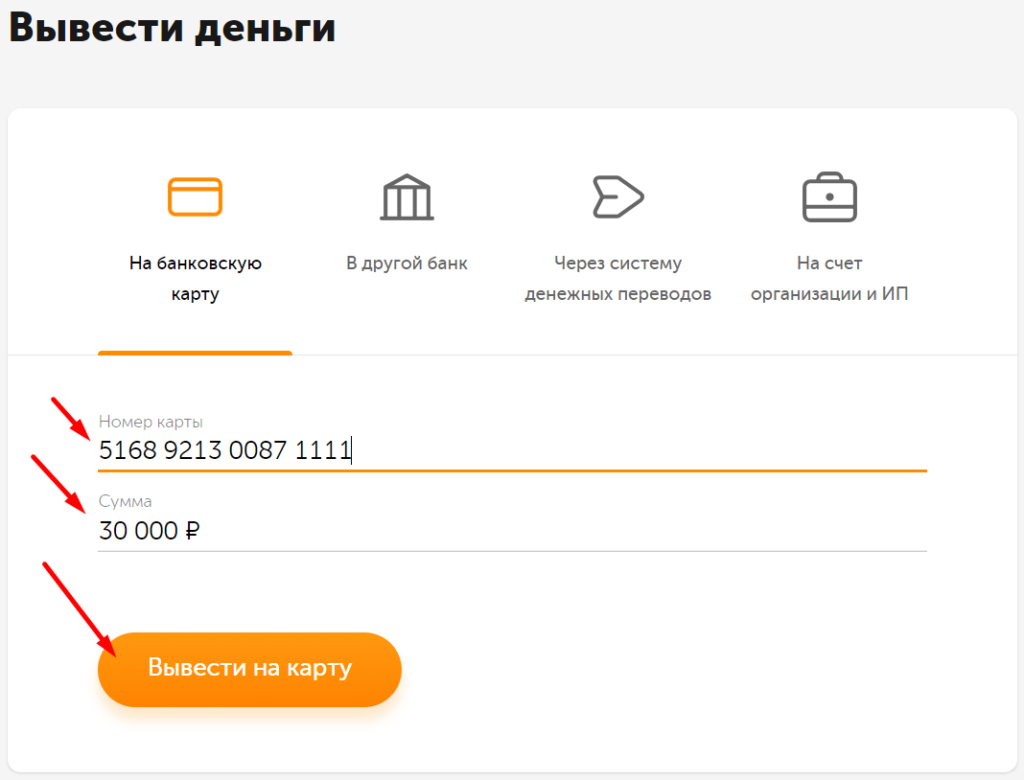Click the "Вывести деньги" page heading
Viewport: 1024px width, 780px height.
(x=172, y=28)
